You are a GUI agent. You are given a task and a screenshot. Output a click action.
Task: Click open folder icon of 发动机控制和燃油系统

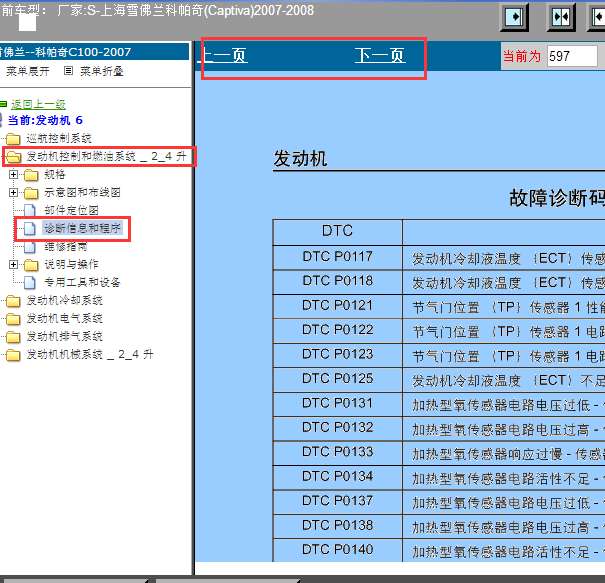tap(14, 157)
